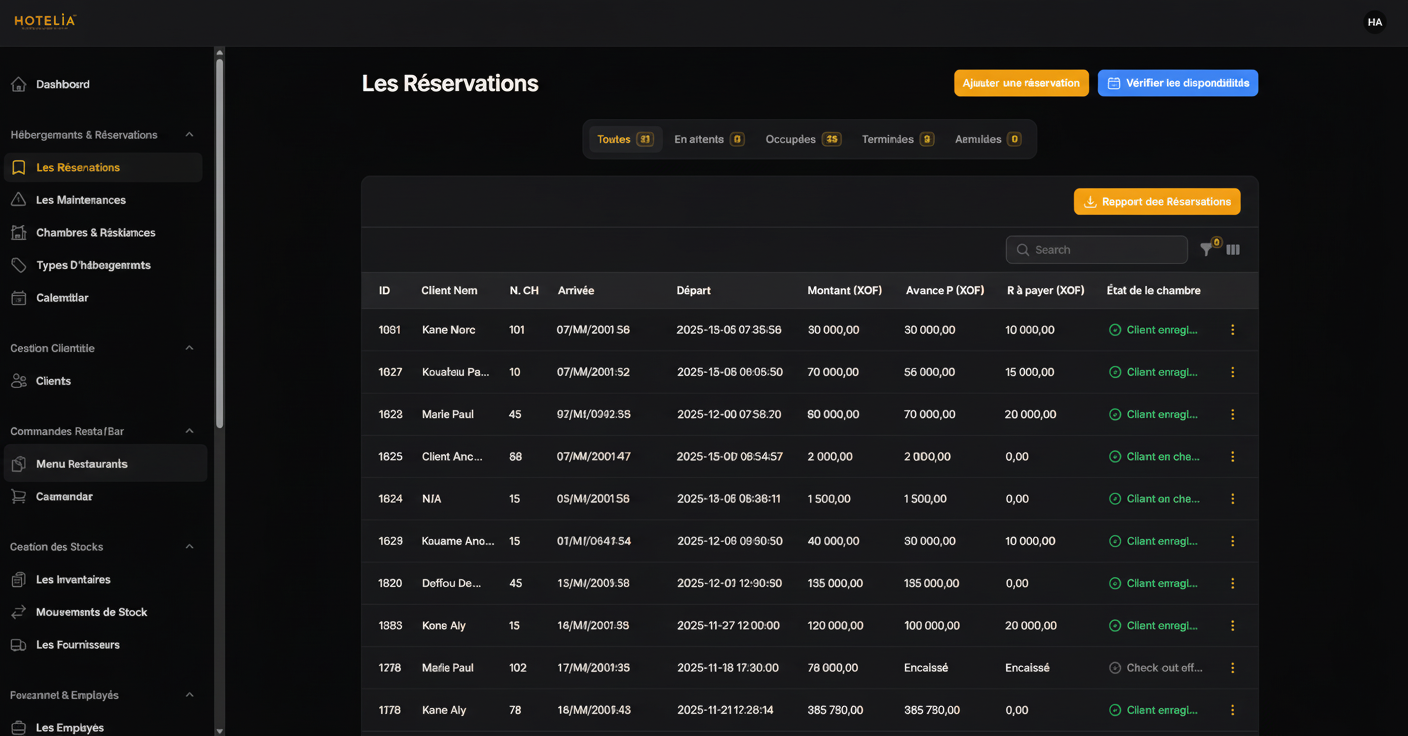Open row actions menu for reservation 1081
The height and width of the screenshot is (736, 1408).
coord(1232,330)
